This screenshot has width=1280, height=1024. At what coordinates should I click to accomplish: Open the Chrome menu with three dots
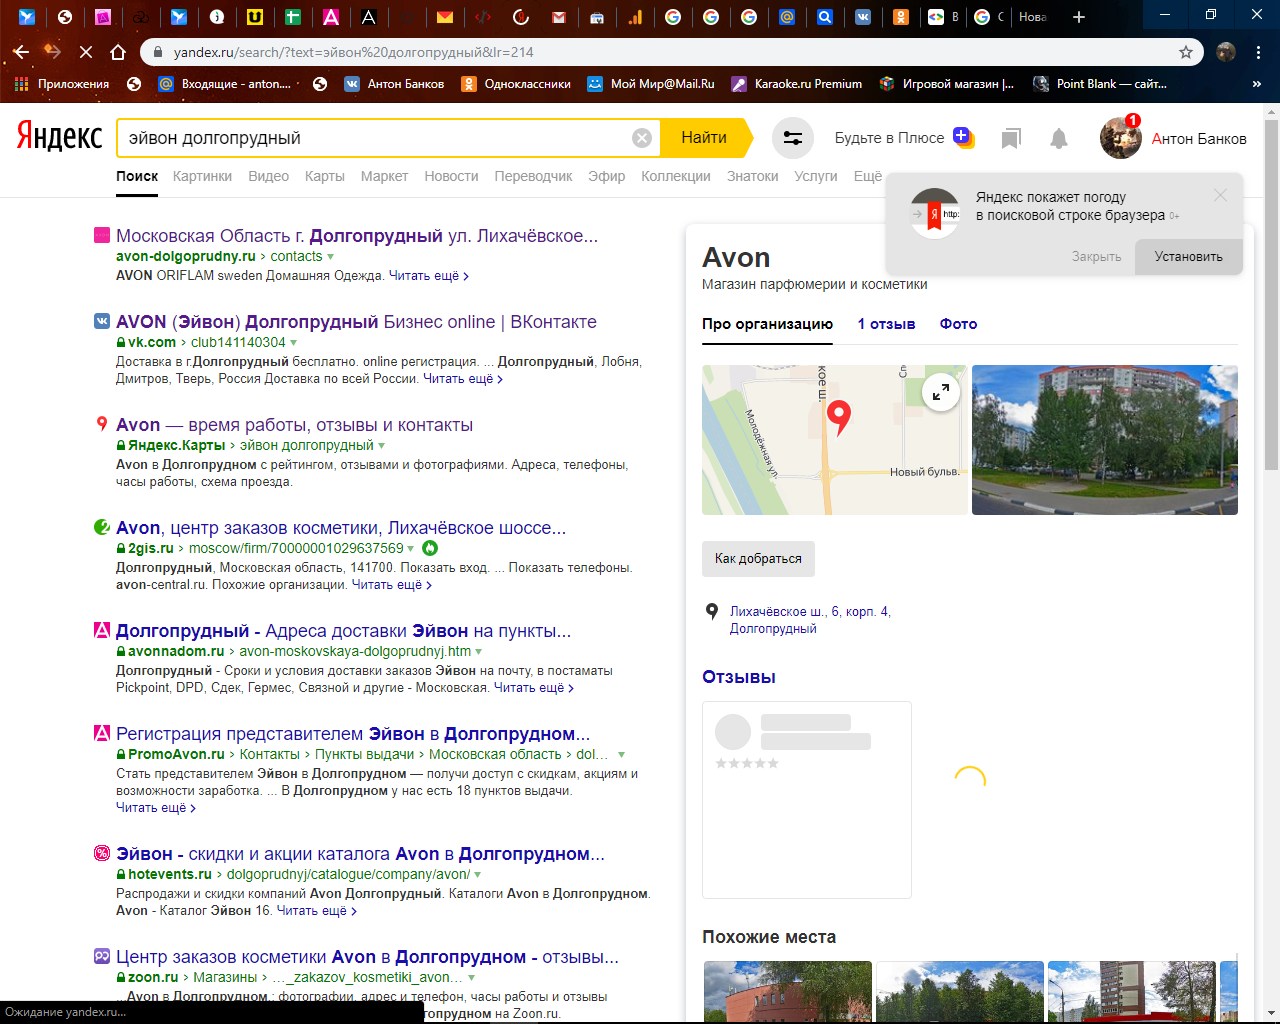[x=1259, y=52]
